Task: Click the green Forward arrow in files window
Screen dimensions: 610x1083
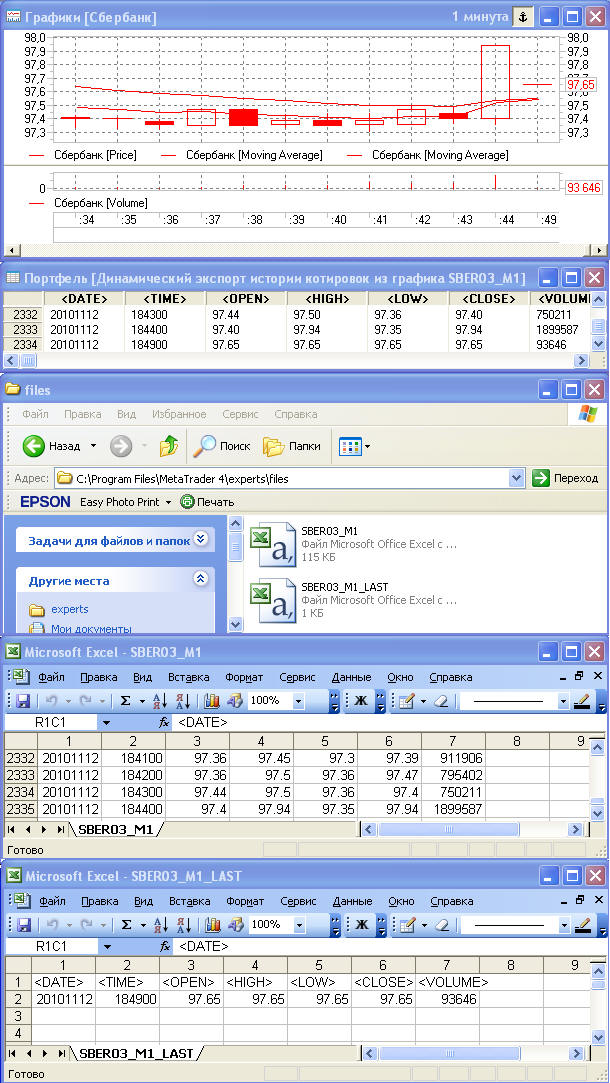Action: (121, 446)
